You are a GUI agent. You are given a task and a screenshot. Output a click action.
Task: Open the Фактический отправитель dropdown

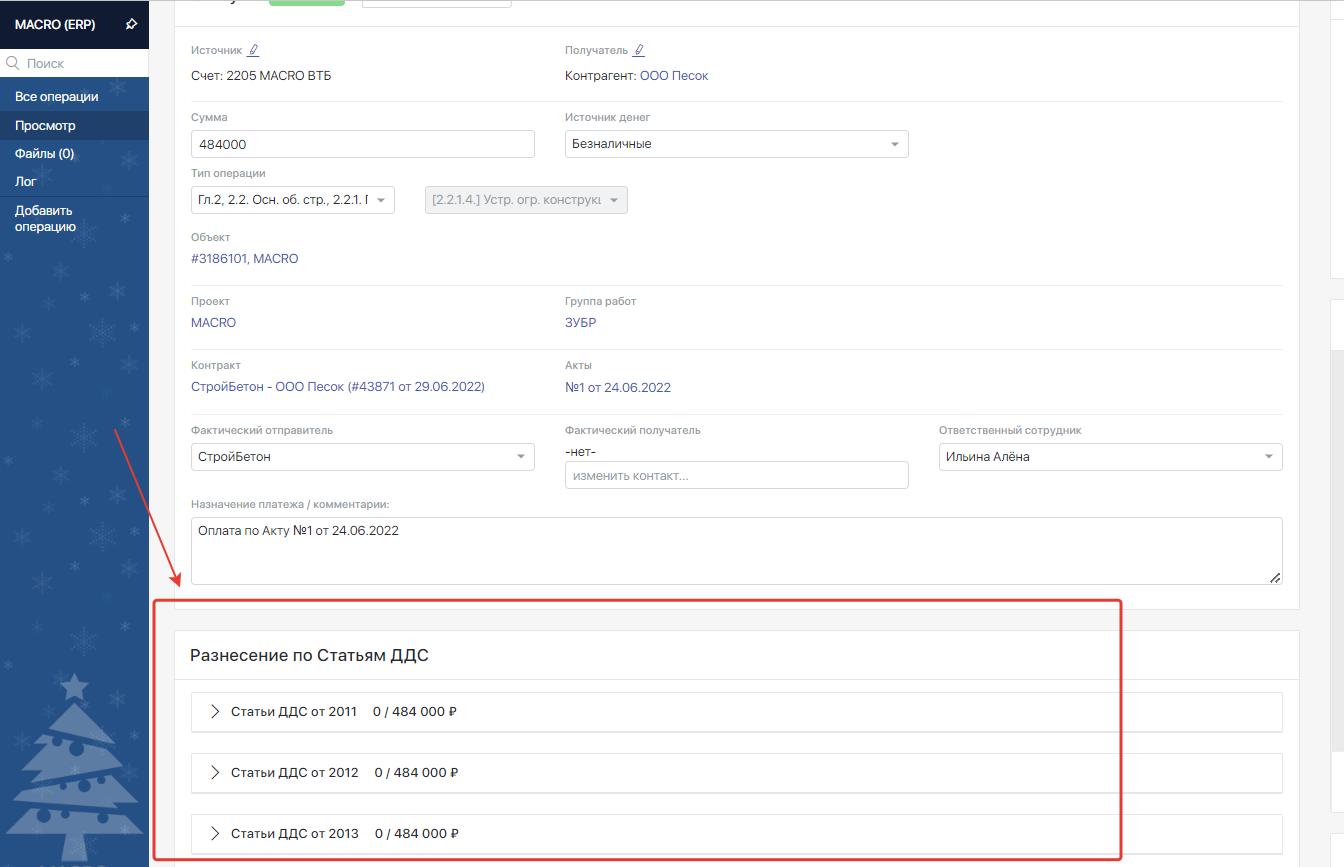(x=362, y=457)
